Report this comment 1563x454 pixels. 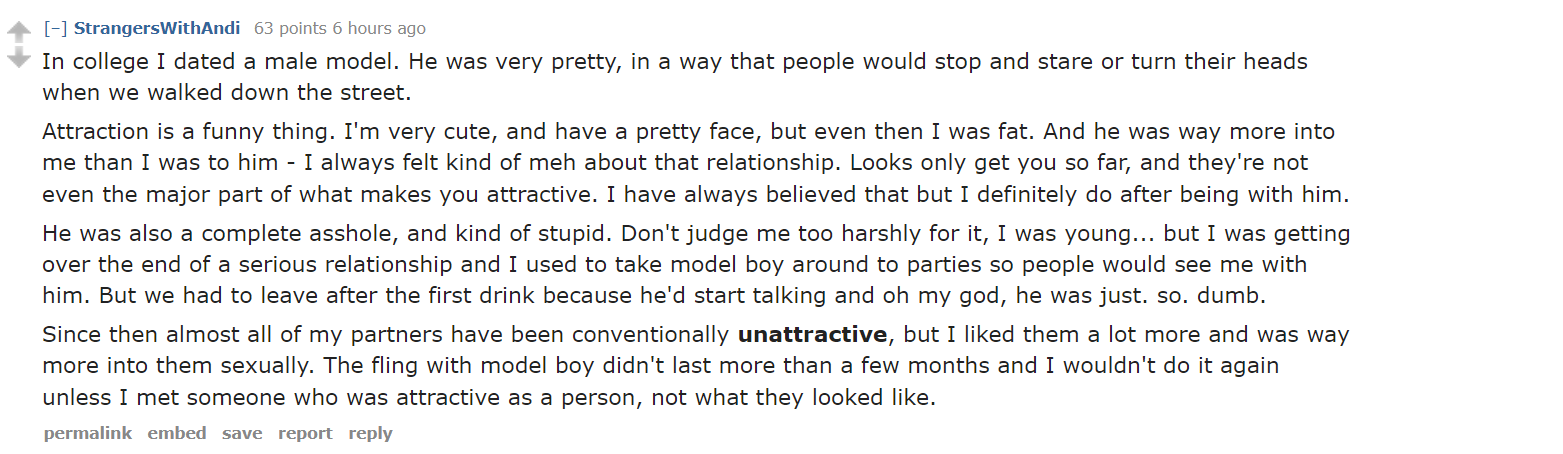[x=305, y=433]
